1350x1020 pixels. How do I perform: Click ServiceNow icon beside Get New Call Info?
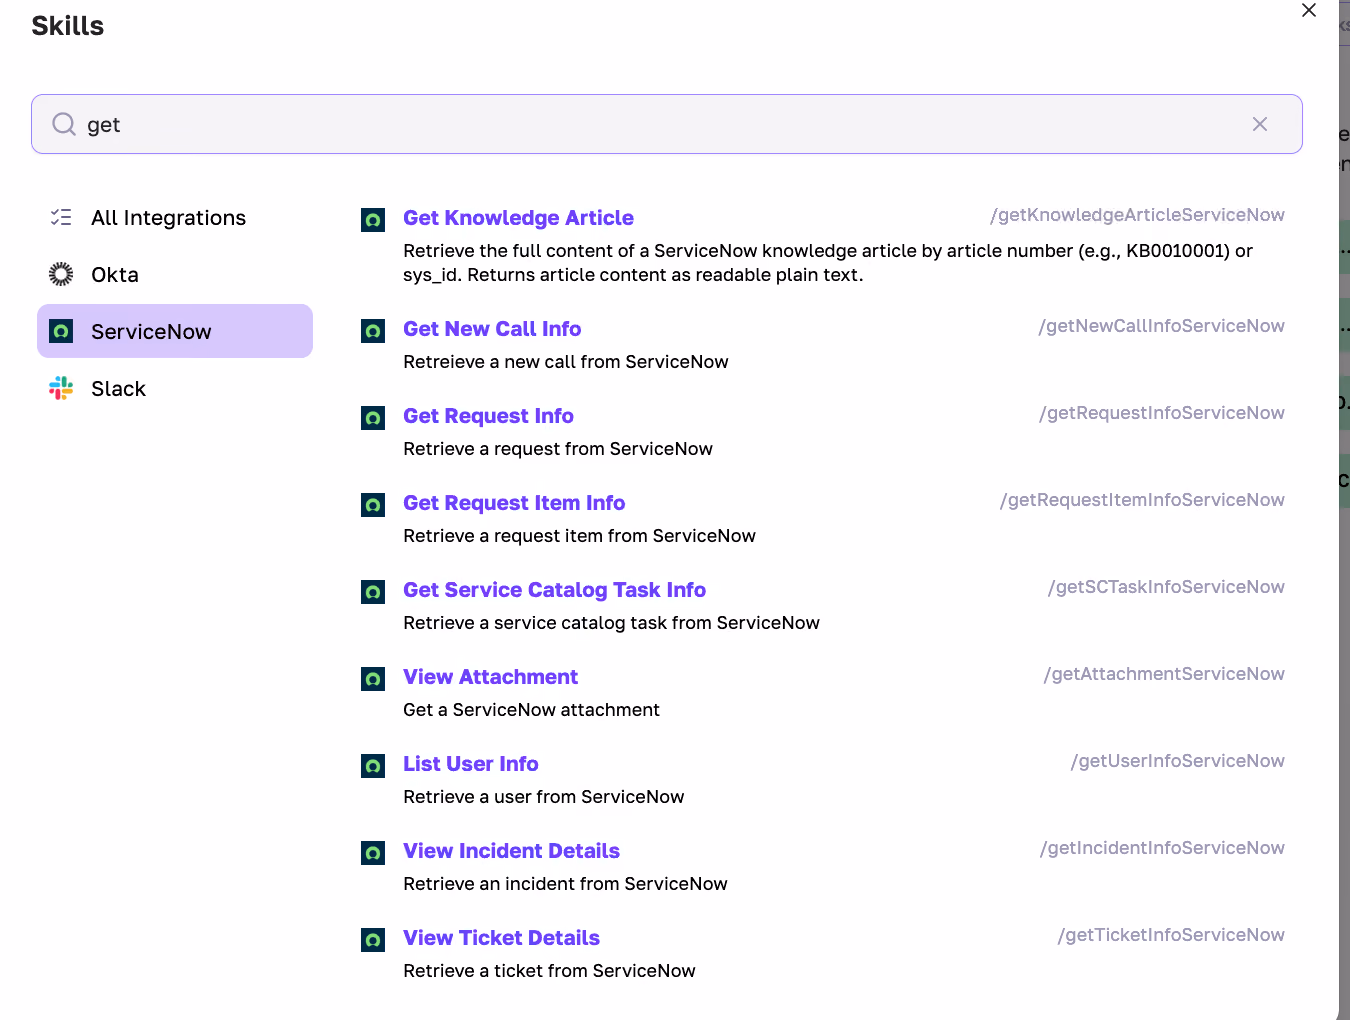[x=373, y=331]
